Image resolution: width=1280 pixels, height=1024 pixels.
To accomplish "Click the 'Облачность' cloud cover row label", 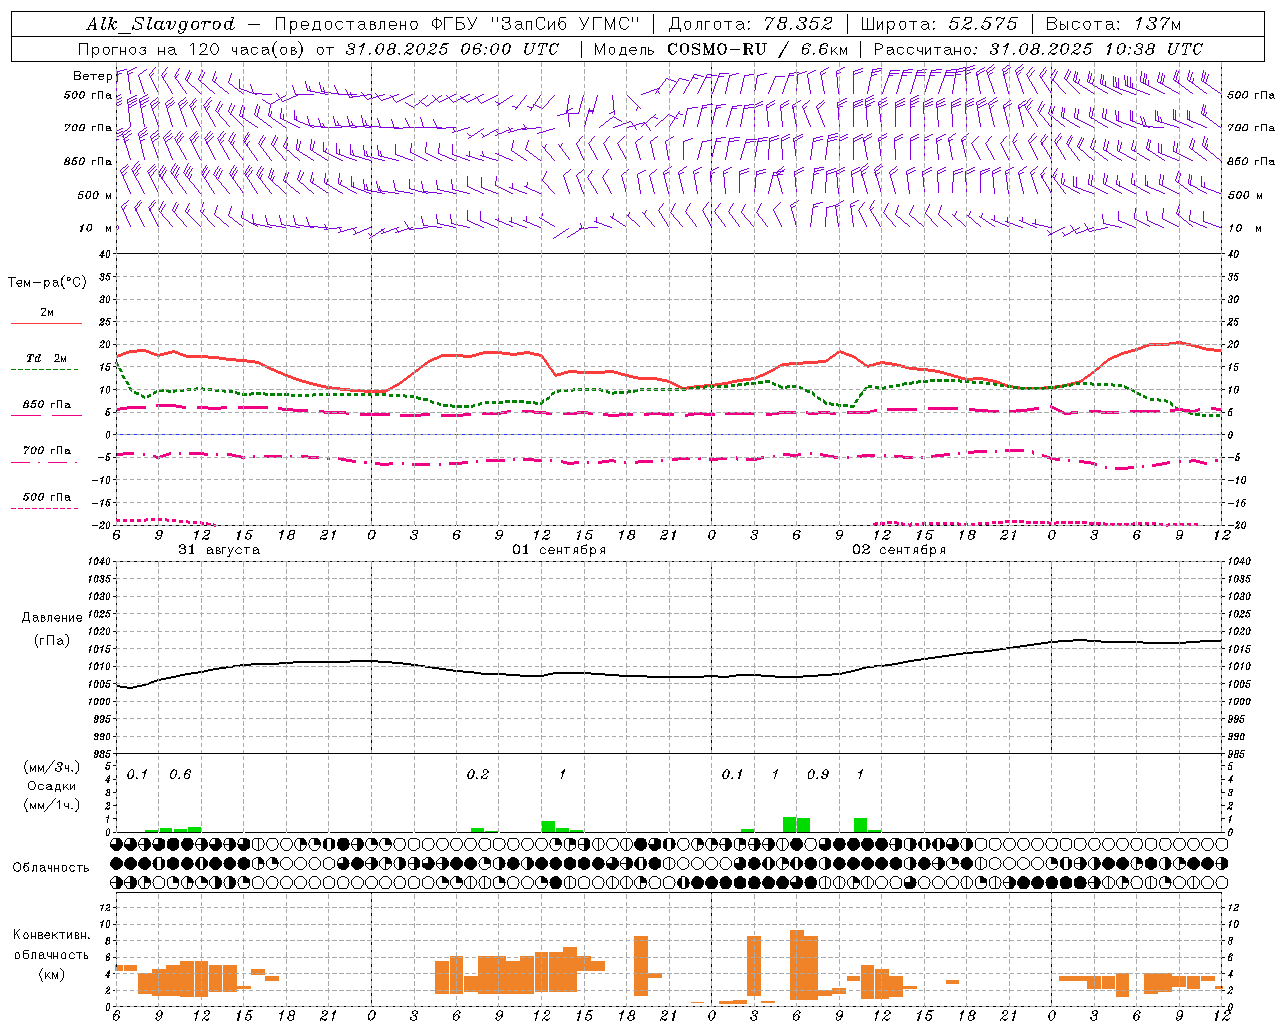I will [51, 868].
